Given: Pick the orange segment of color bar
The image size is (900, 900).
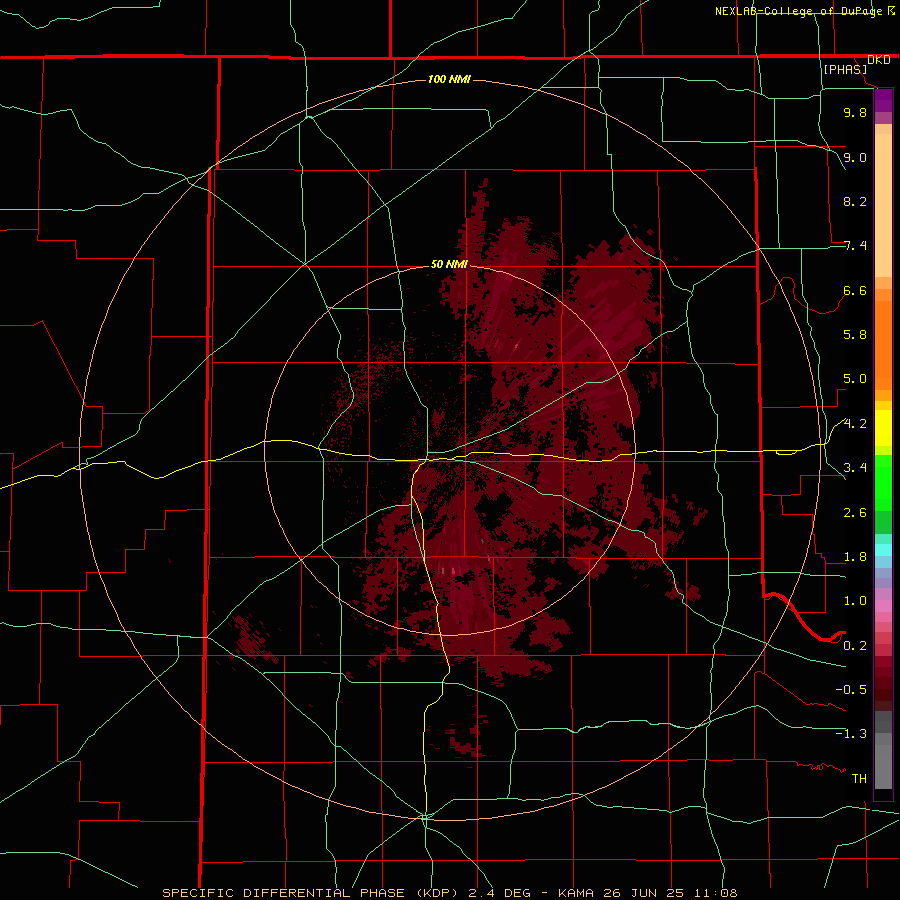Looking at the screenshot, I should (x=883, y=345).
